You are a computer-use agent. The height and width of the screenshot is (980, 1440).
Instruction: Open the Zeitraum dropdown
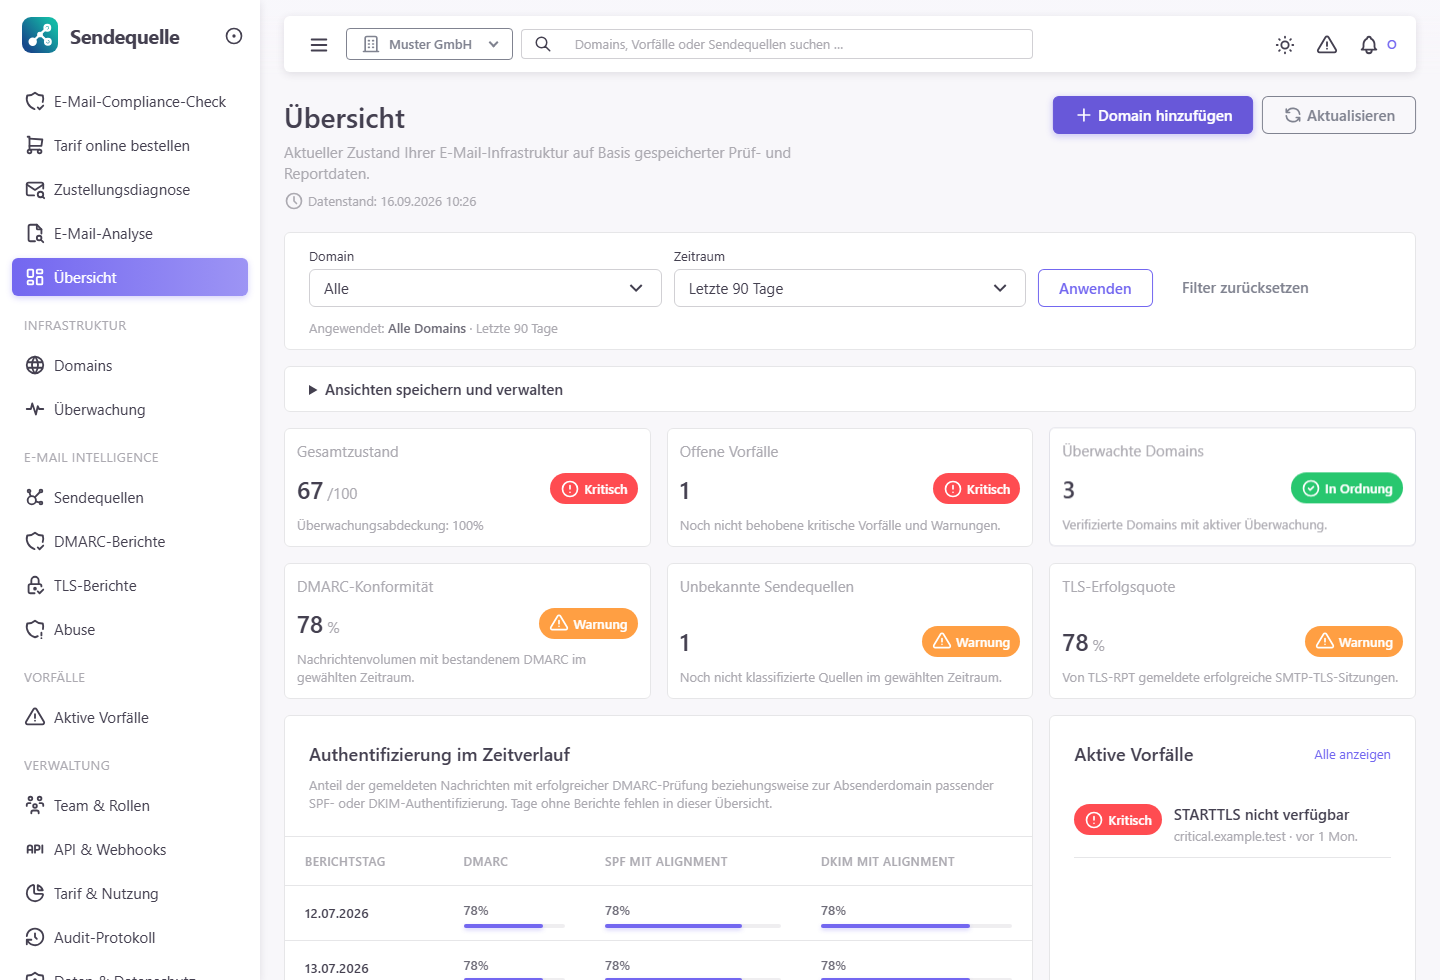point(849,288)
